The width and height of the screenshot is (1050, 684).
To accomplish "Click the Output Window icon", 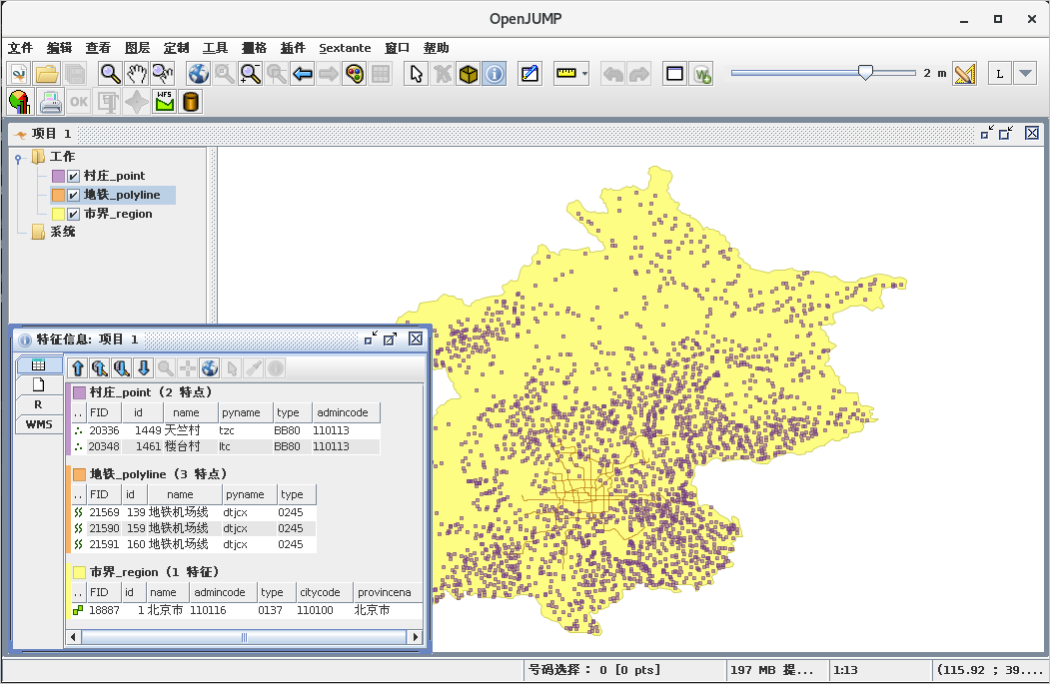I will pyautogui.click(x=675, y=74).
